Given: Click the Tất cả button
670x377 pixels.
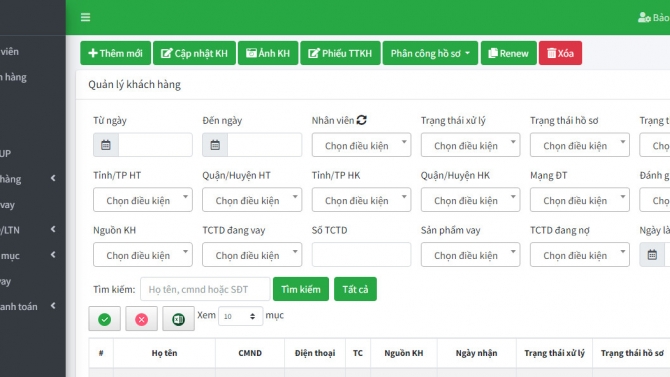Looking at the screenshot, I should pos(355,289).
